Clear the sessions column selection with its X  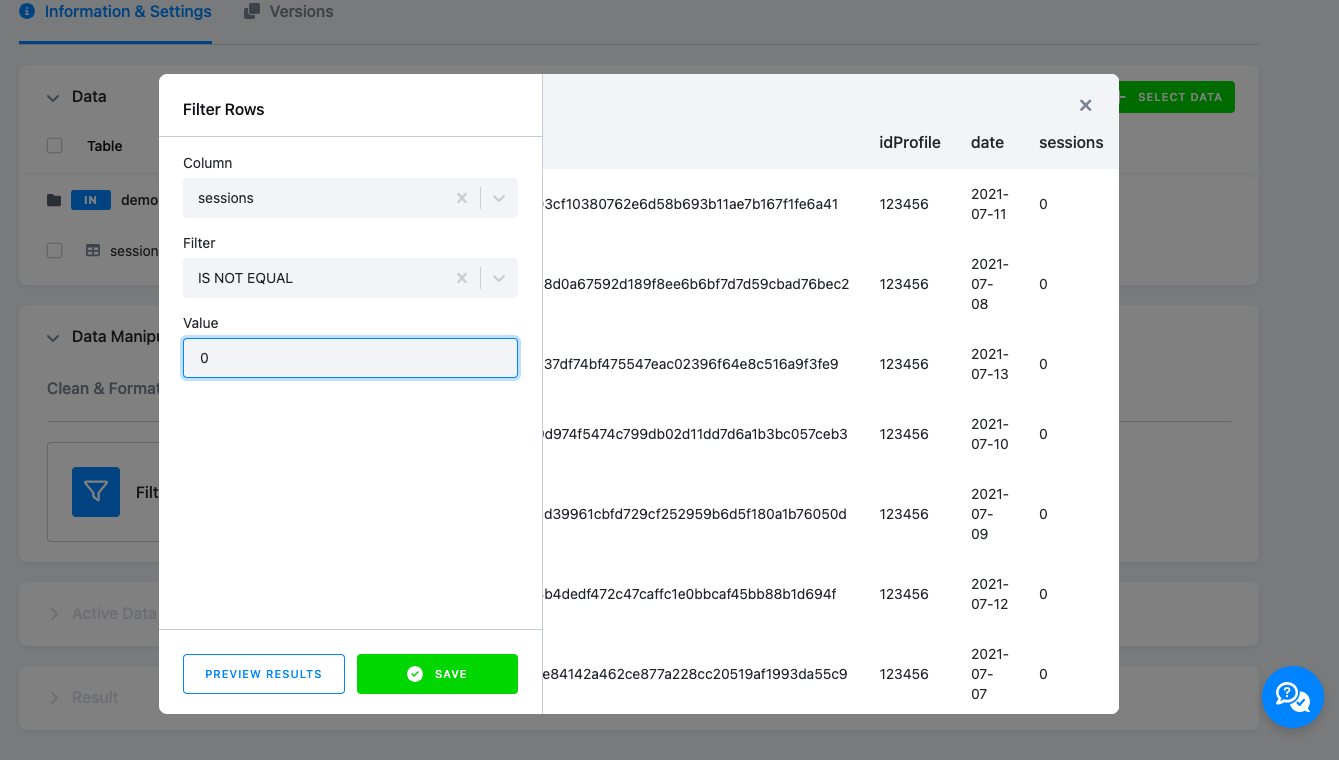point(461,197)
